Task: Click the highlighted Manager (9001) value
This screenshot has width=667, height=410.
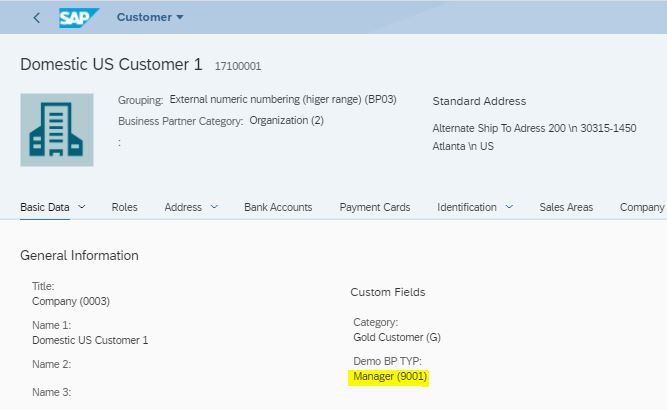Action: (390, 377)
